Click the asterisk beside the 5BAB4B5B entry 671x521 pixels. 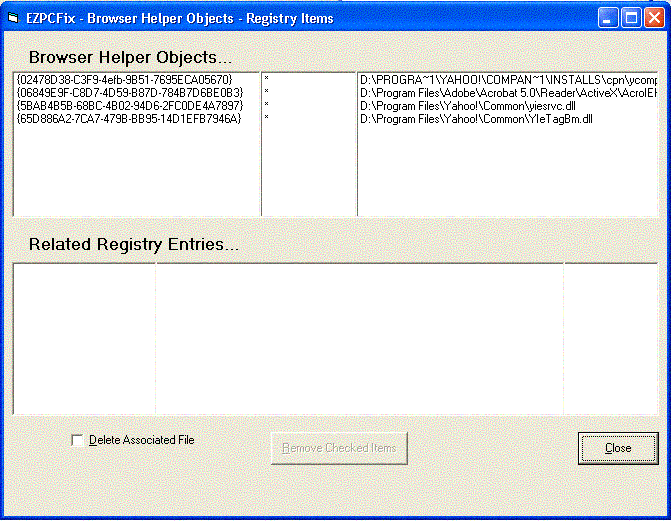click(x=266, y=104)
